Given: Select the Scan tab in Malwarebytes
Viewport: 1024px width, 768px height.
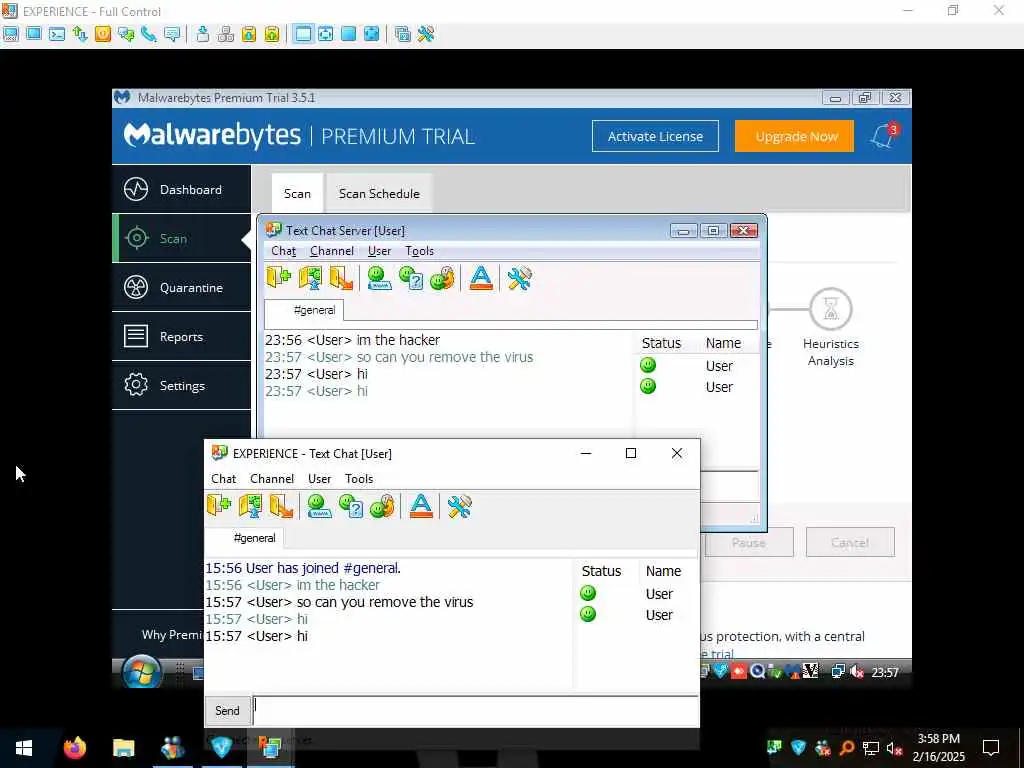Looking at the screenshot, I should 297,193.
